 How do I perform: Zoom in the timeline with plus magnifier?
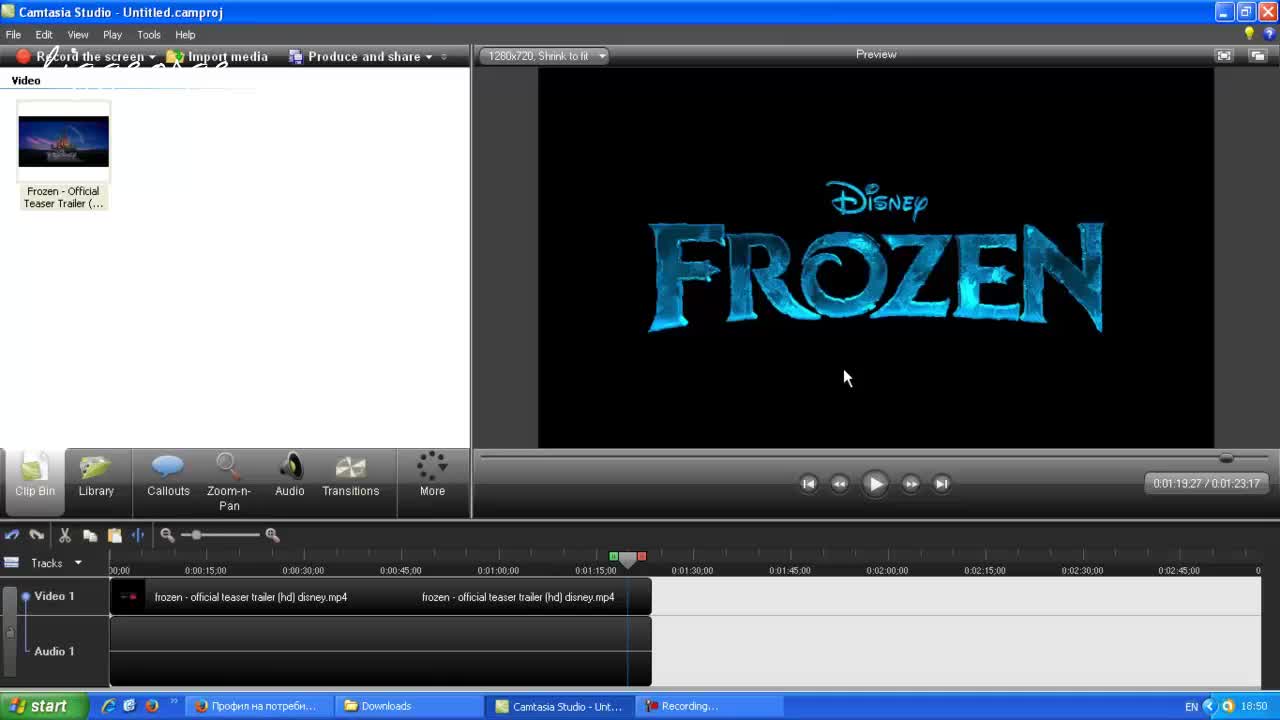pos(272,535)
